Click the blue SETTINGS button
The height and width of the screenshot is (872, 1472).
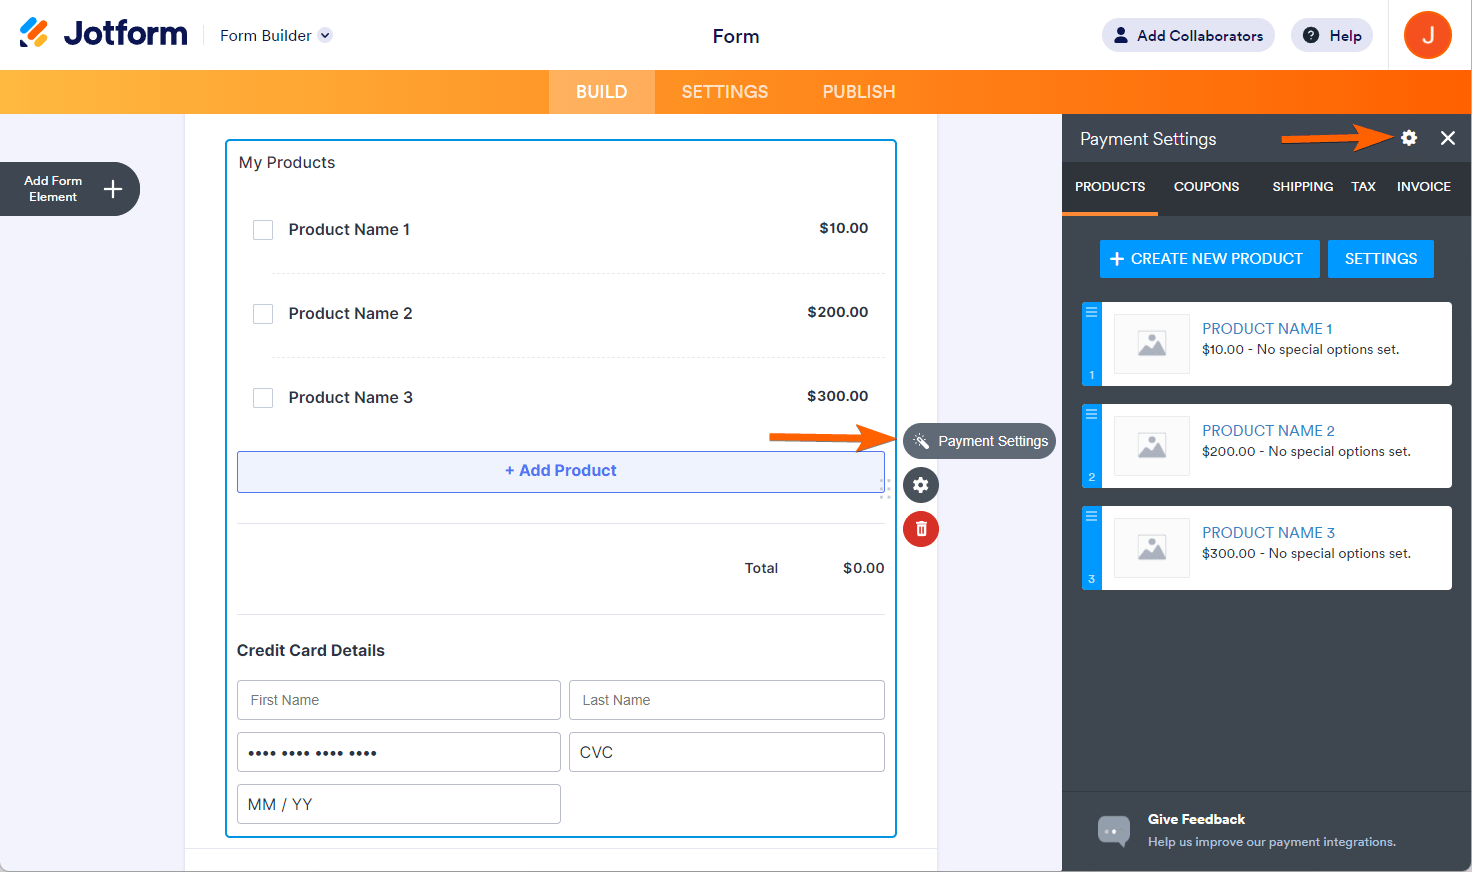tap(1381, 259)
